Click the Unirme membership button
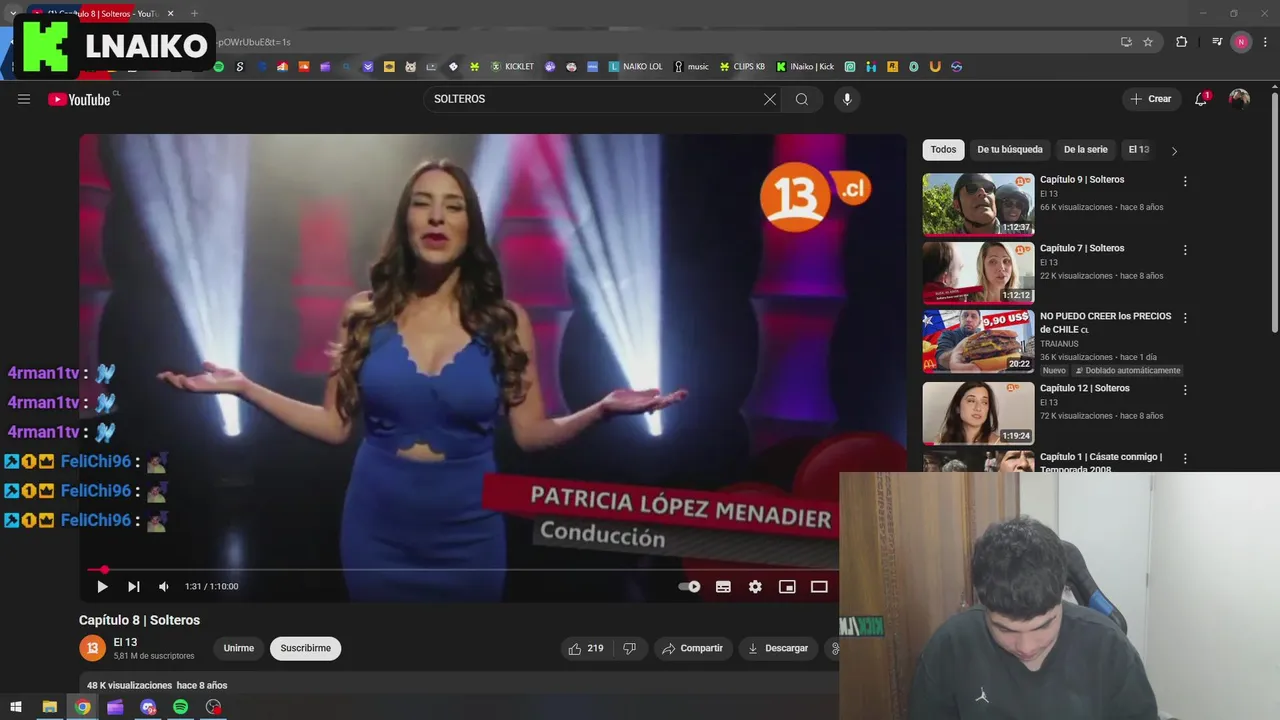The width and height of the screenshot is (1280, 720). [x=238, y=648]
